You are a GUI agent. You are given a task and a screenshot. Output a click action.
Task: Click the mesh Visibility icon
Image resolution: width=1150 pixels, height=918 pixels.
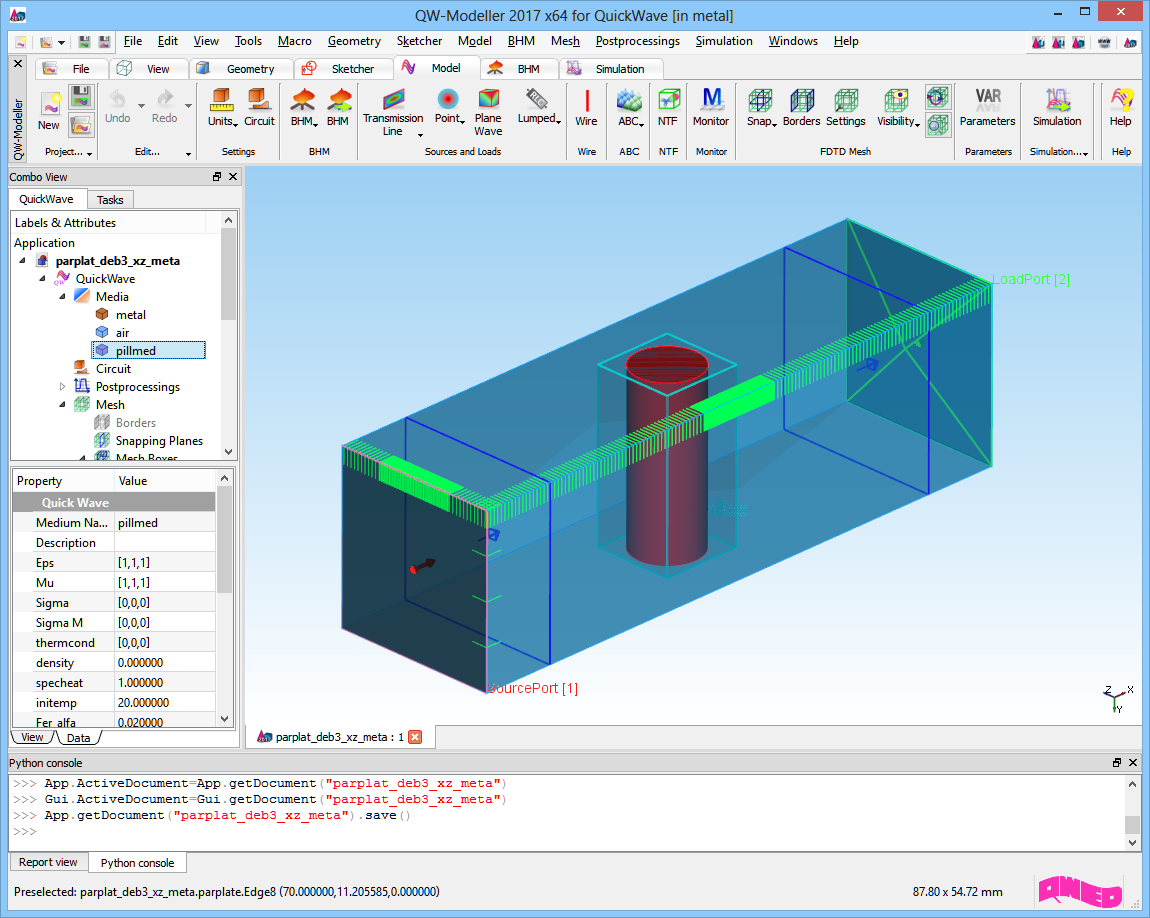(897, 107)
